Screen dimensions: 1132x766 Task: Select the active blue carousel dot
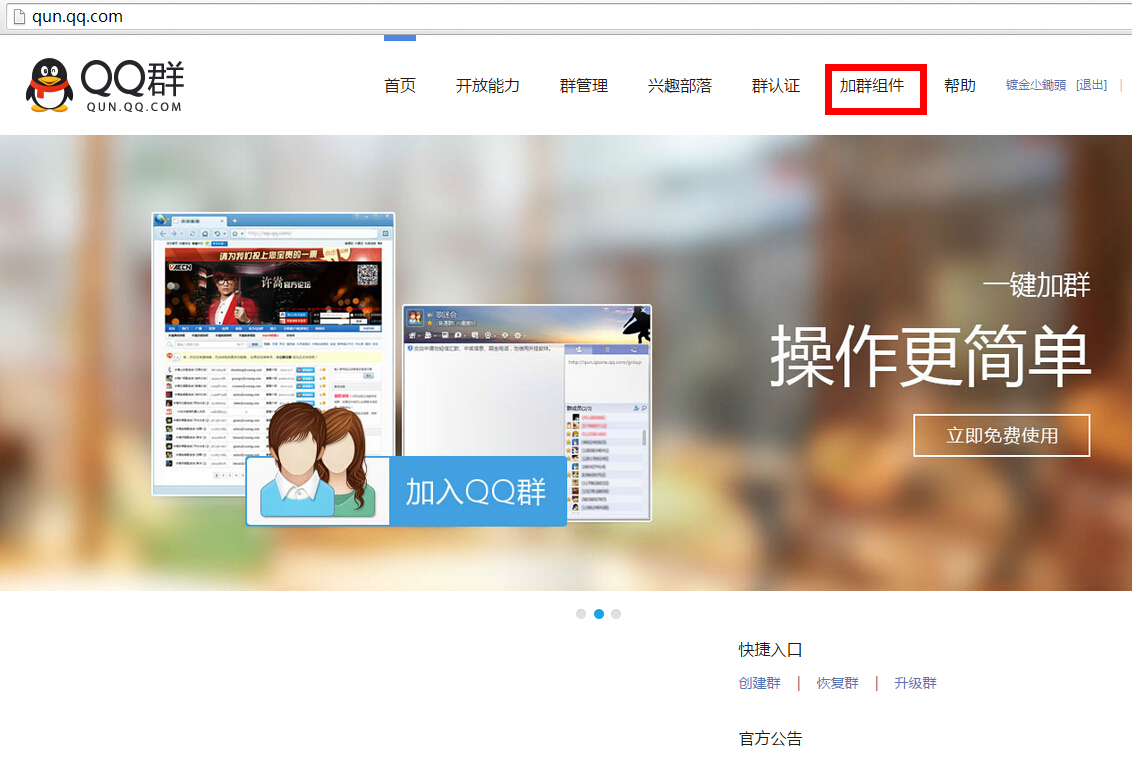[x=599, y=614]
